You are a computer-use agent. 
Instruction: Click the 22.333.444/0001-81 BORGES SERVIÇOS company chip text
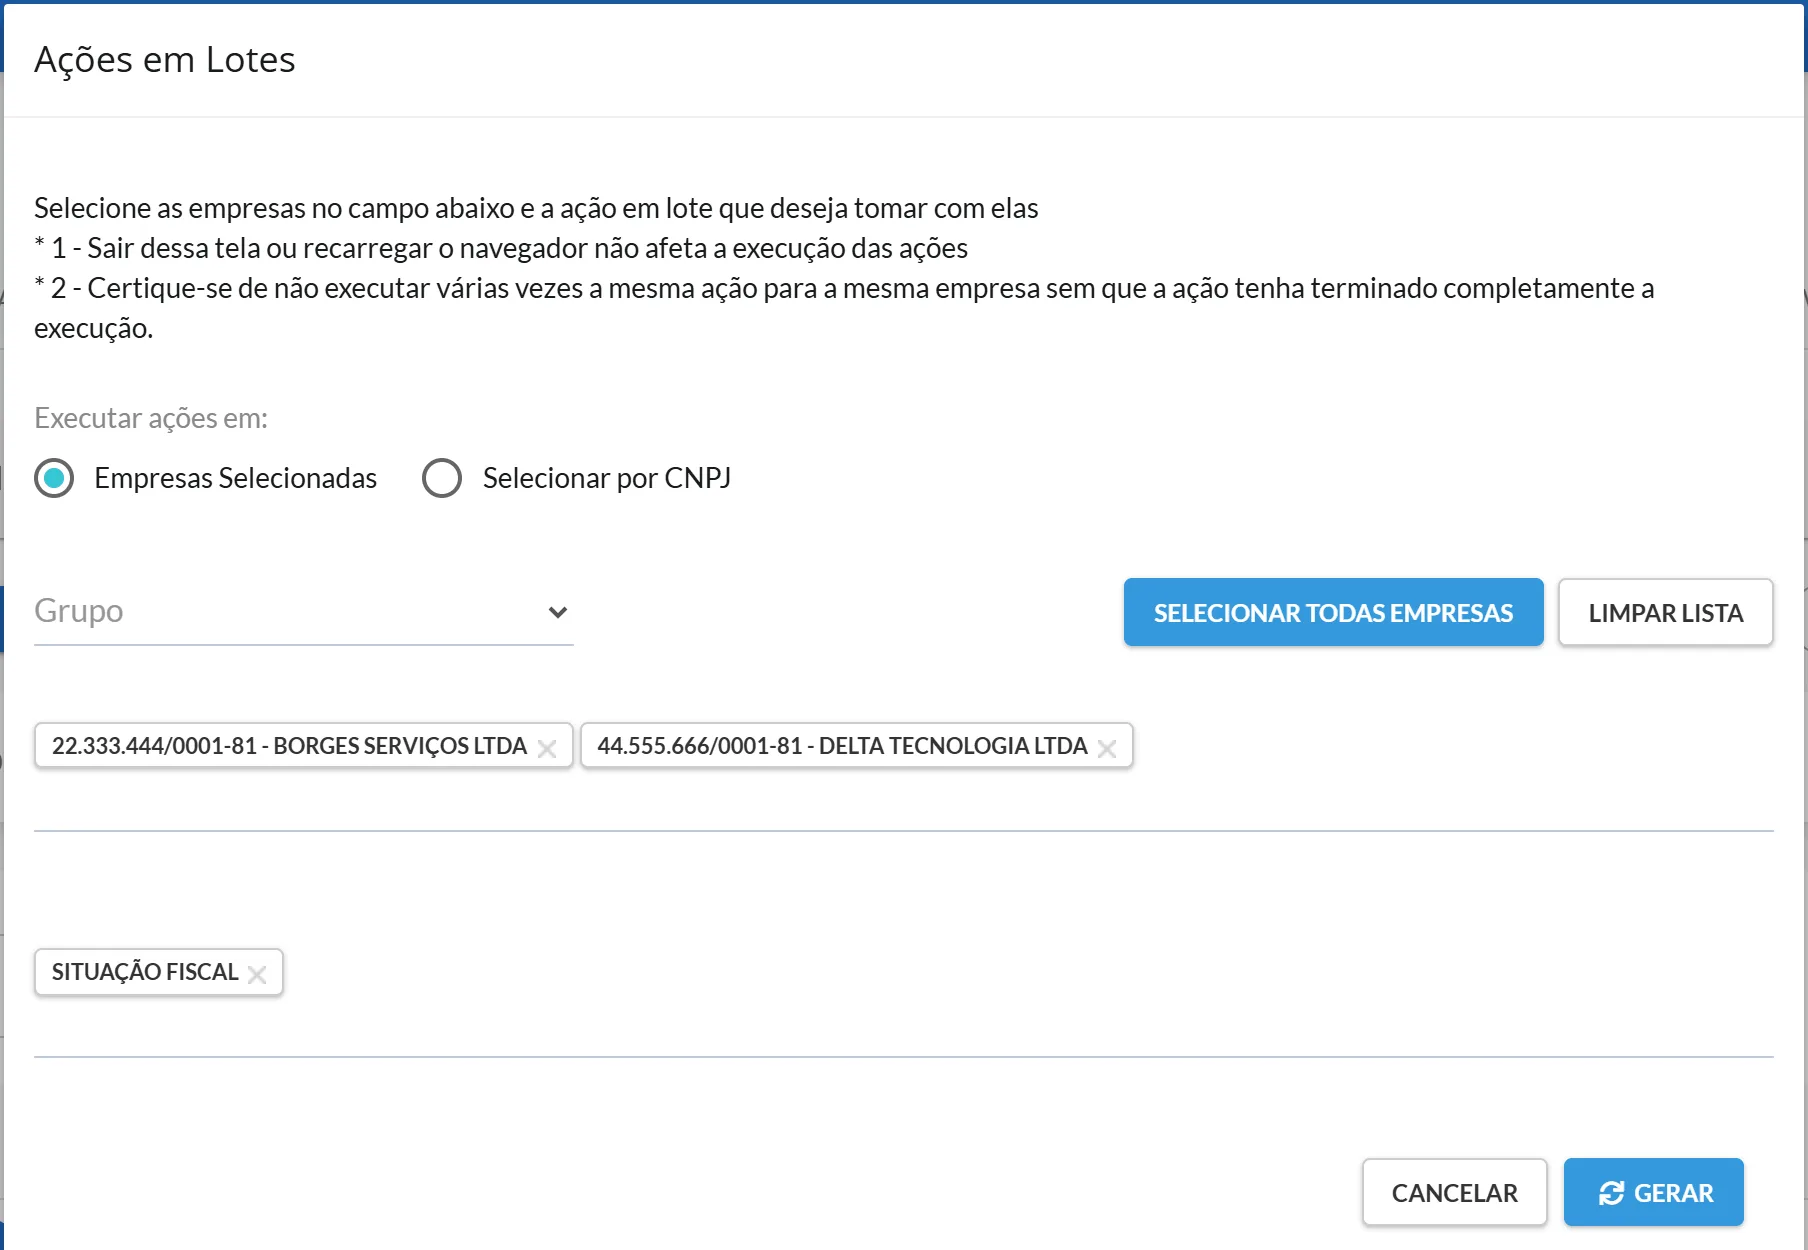click(x=289, y=746)
